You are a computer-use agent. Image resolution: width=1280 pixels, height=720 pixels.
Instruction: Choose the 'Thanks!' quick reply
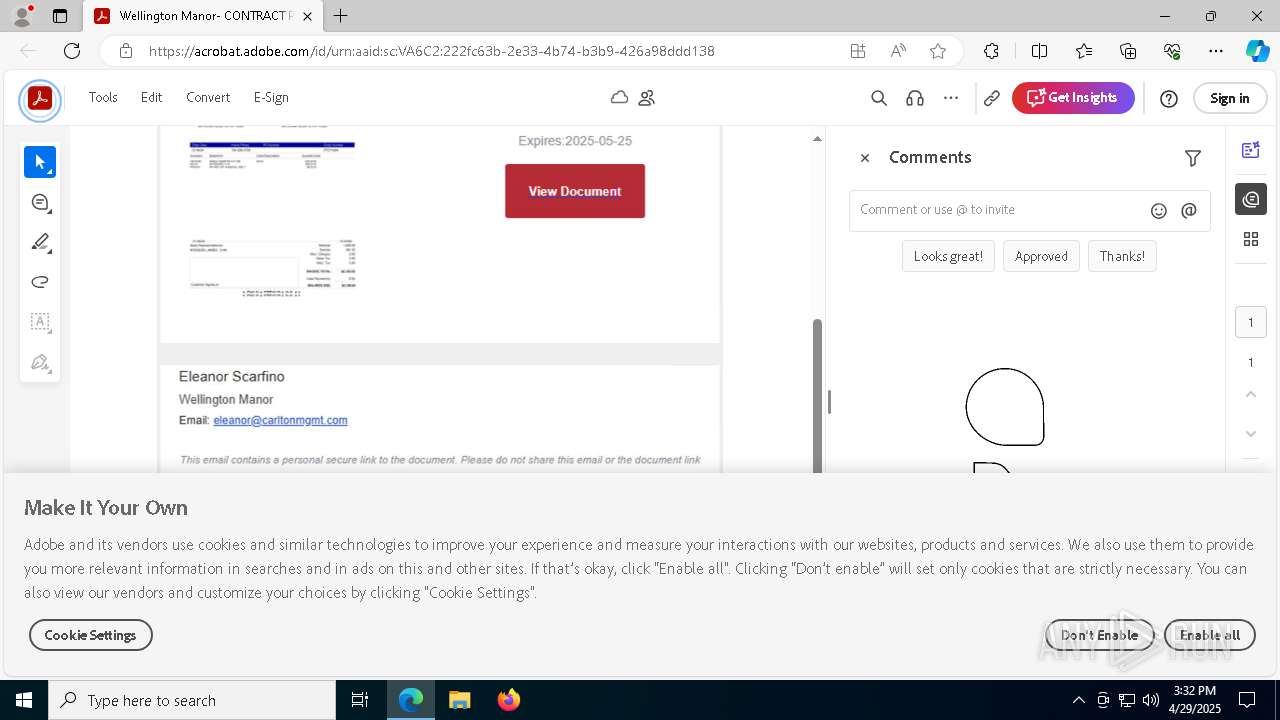pos(1122,256)
